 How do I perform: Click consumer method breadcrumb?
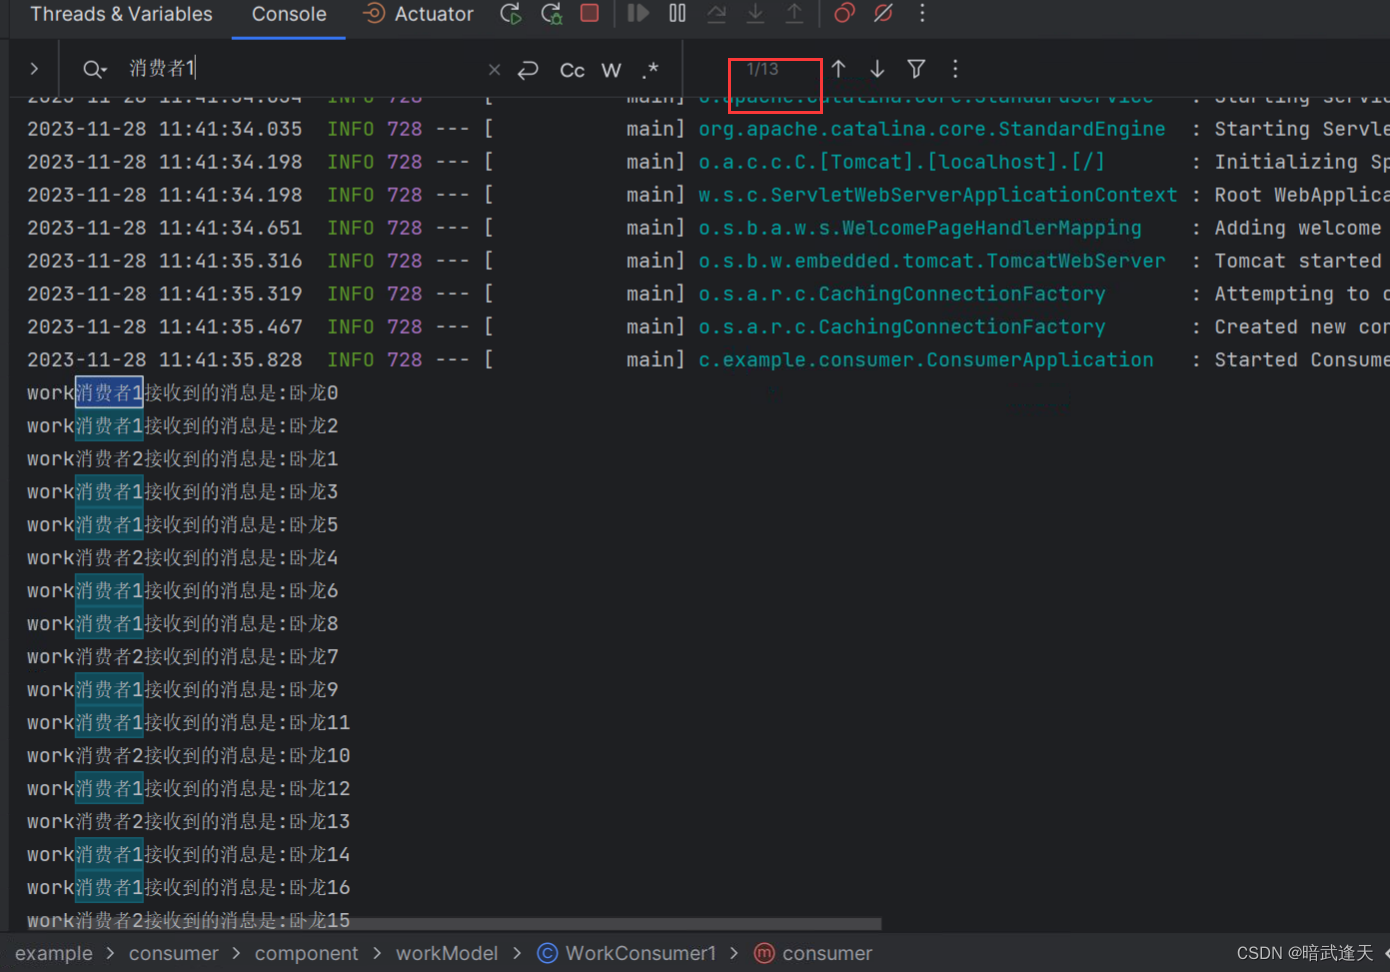(813, 954)
